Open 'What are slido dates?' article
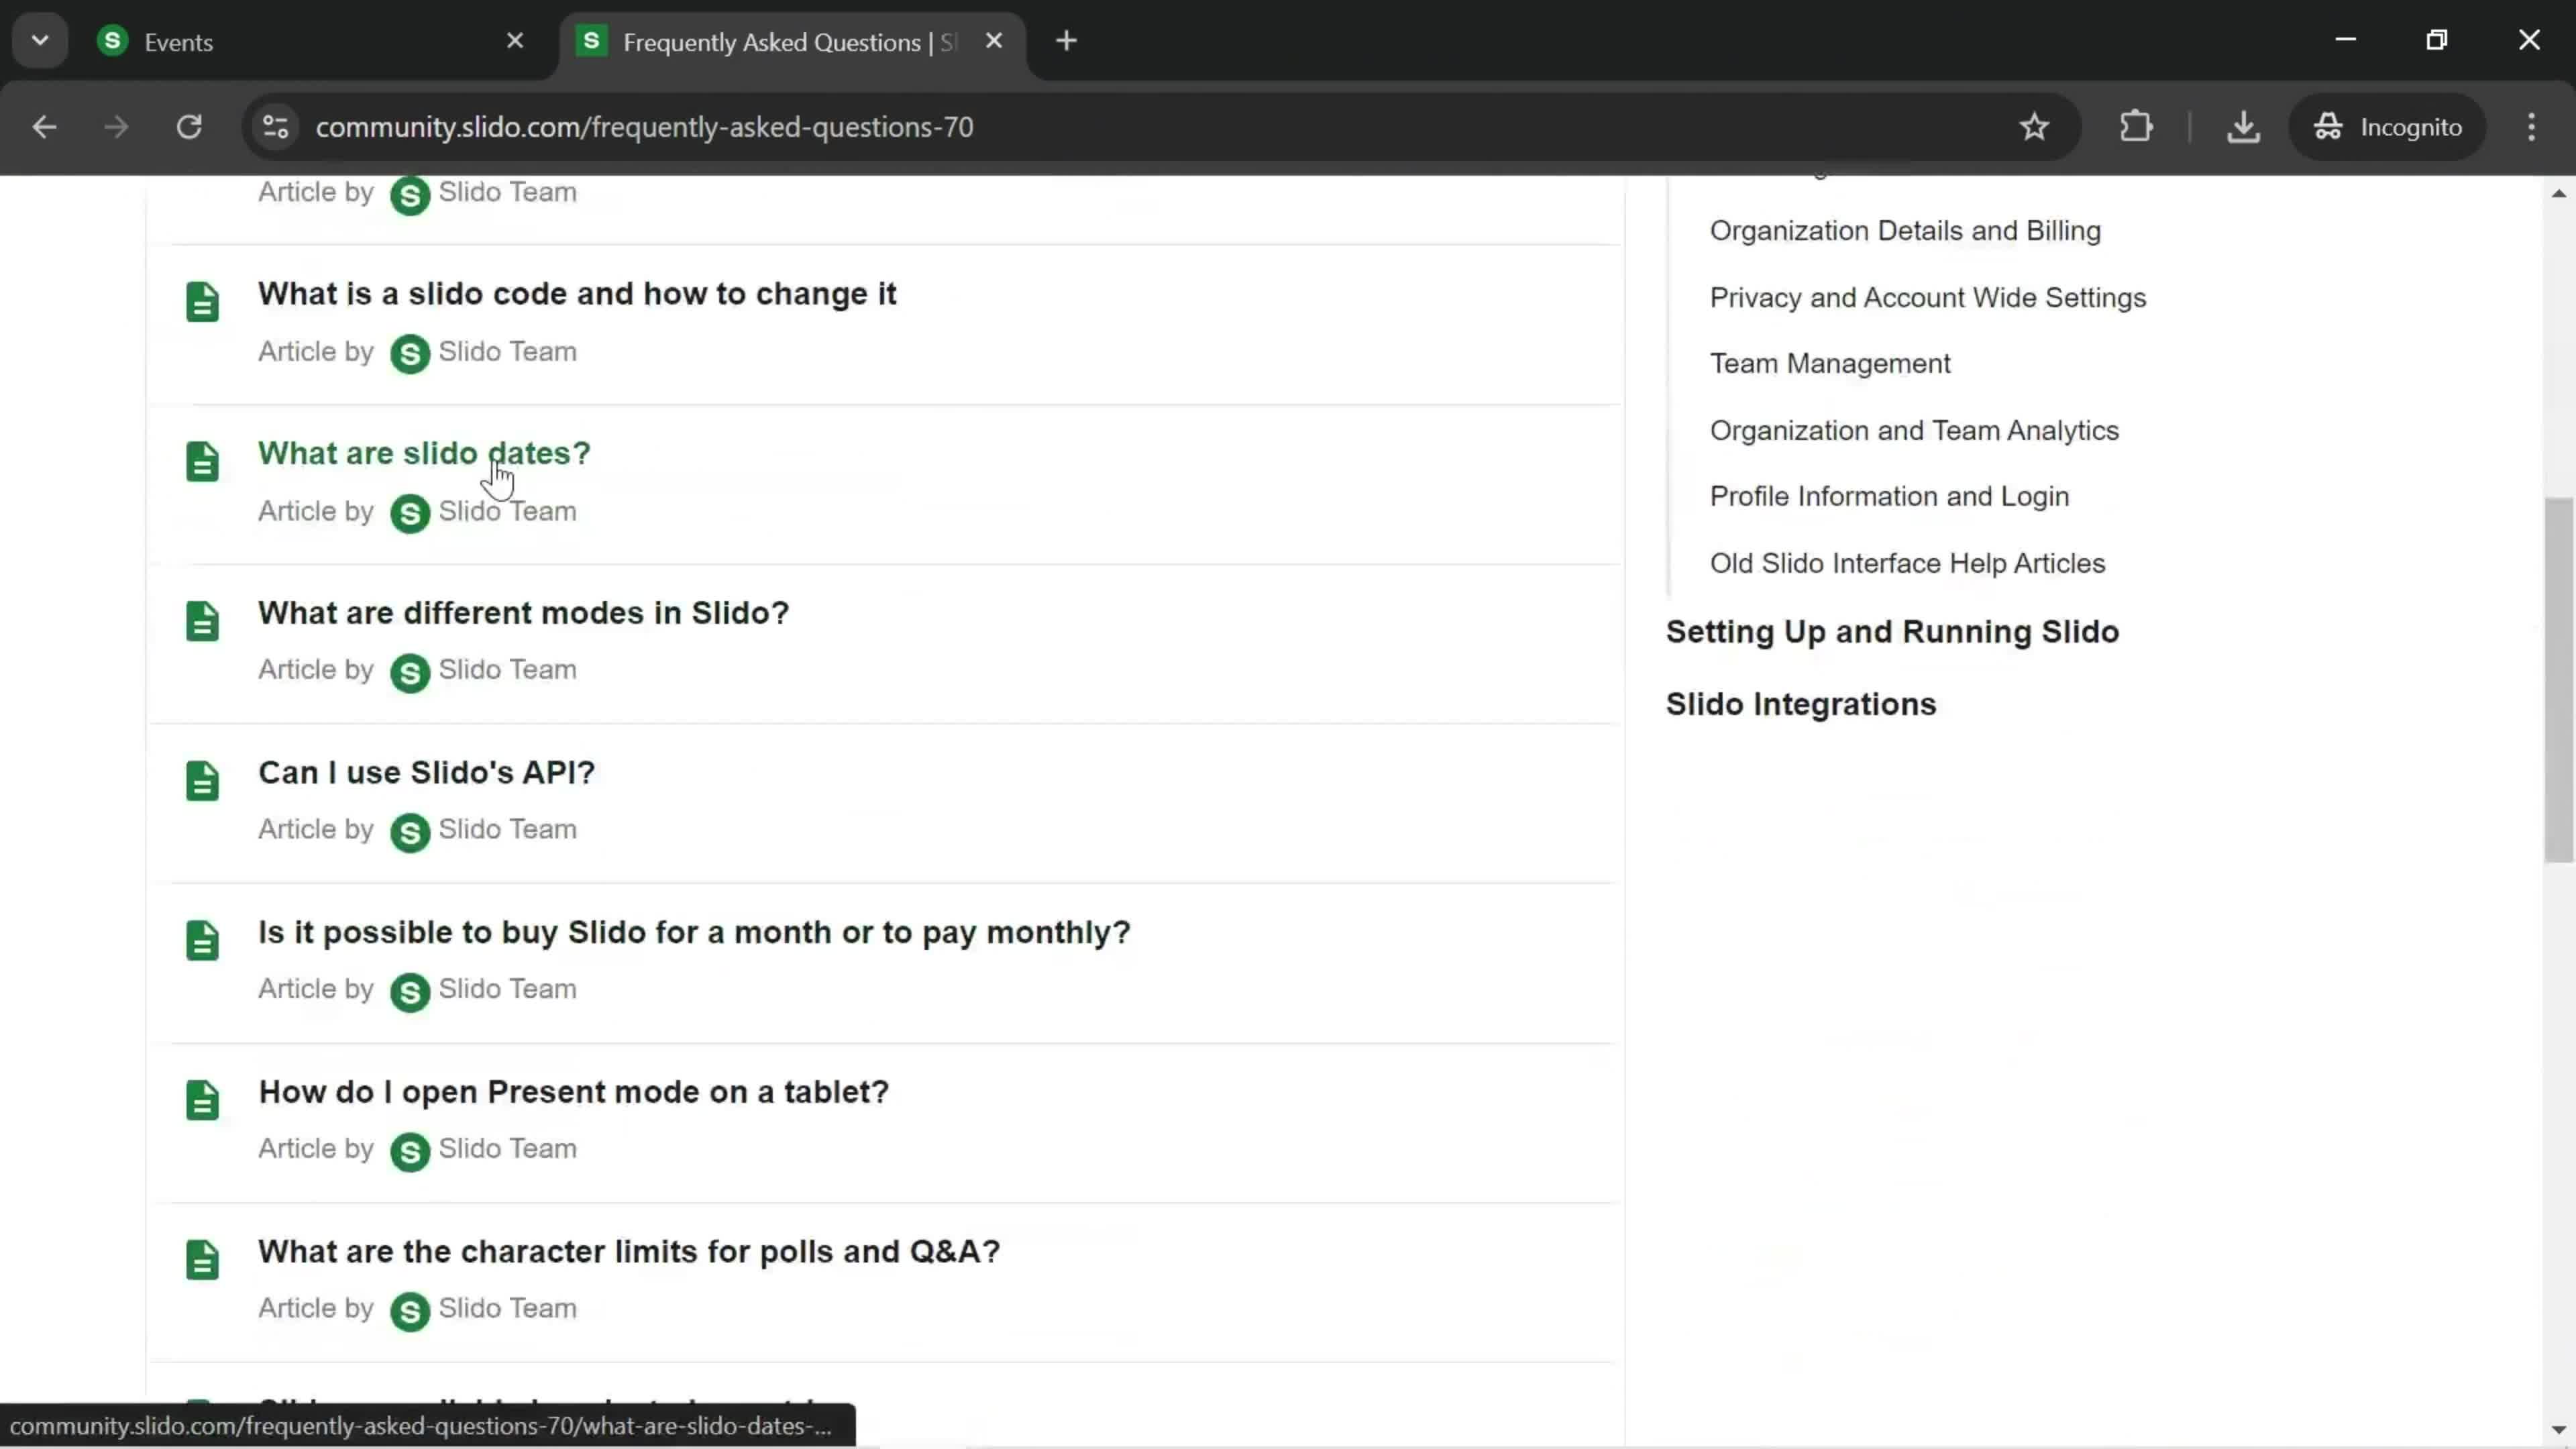 point(424,453)
